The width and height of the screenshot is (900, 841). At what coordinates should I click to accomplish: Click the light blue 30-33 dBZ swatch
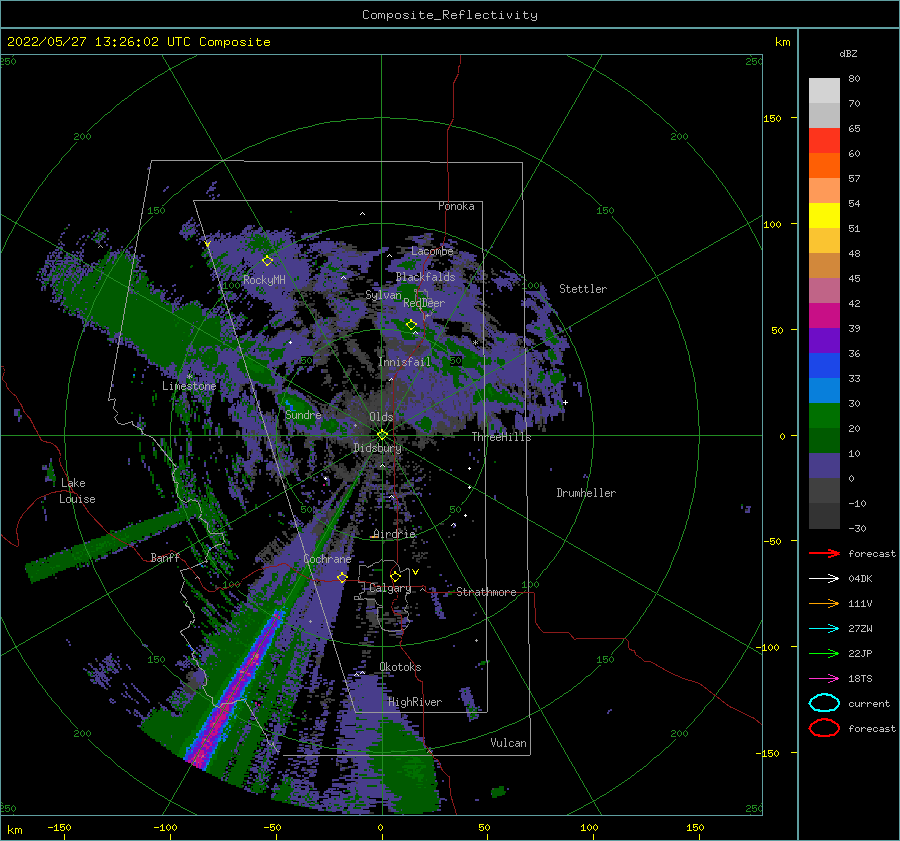(824, 390)
